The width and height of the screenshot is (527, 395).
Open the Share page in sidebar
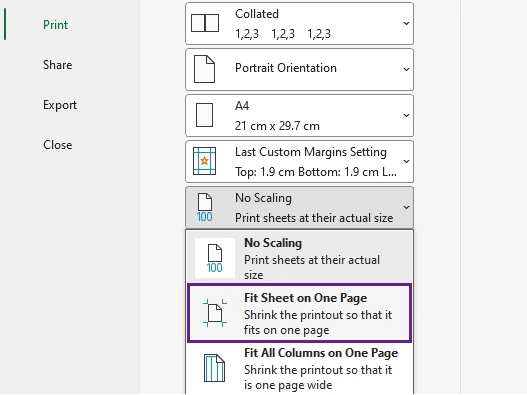(x=57, y=65)
